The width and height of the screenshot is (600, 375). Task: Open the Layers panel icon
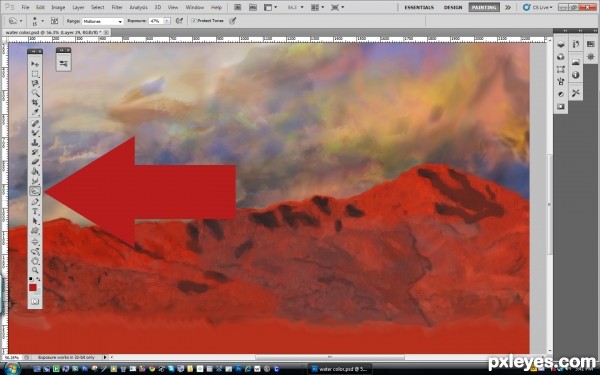click(x=561, y=44)
